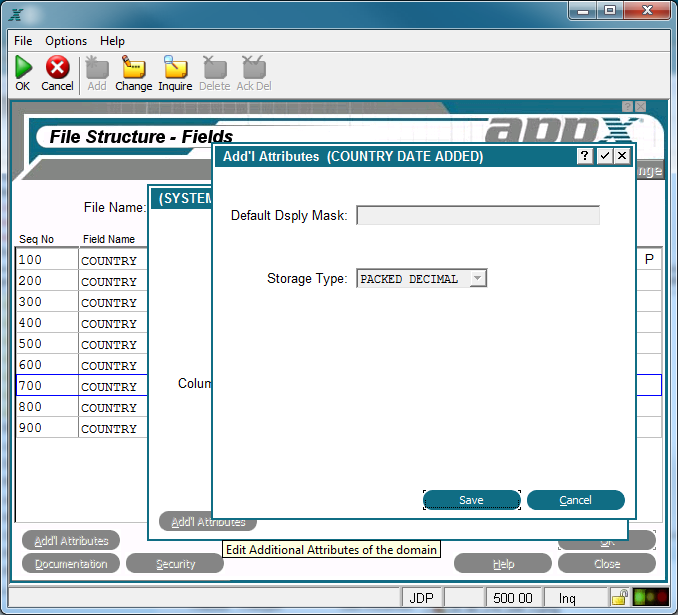Click COUNTRY field name in row 900
Image resolution: width=678 pixels, height=615 pixels.
click(109, 429)
